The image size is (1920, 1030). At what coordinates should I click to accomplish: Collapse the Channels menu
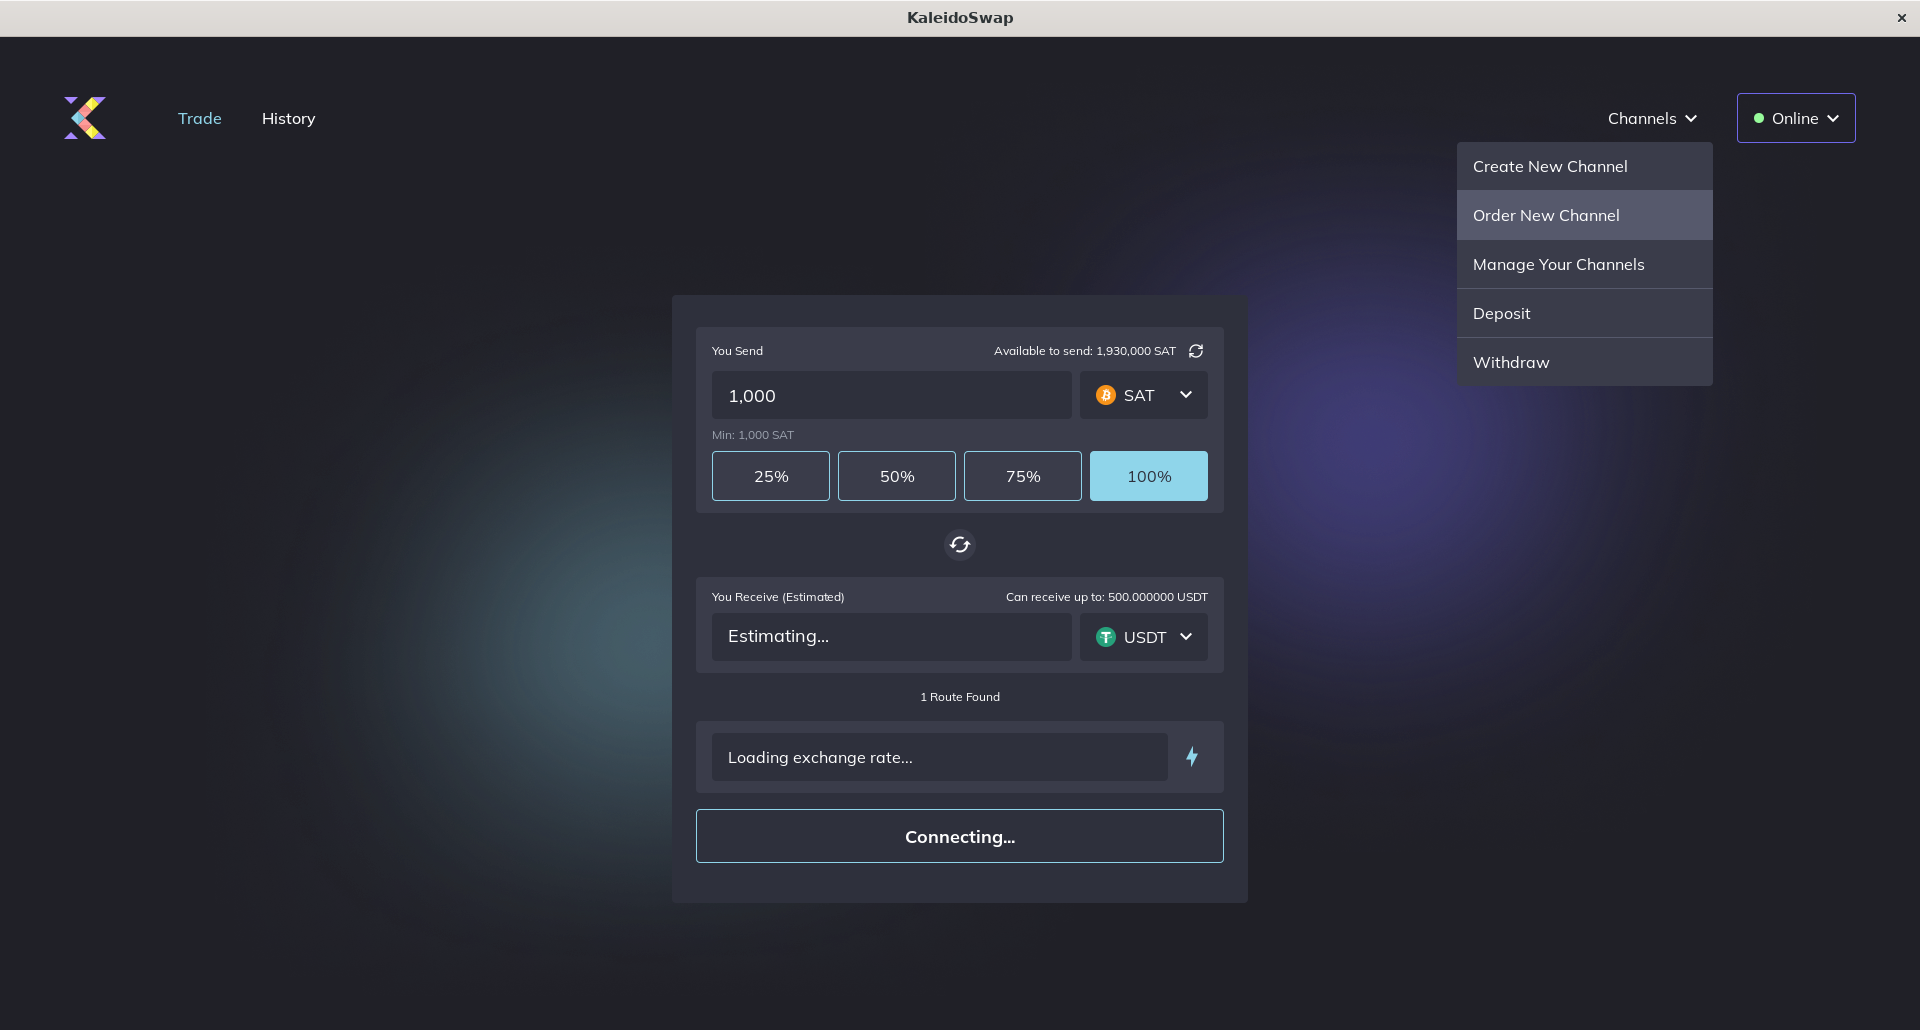coord(1652,118)
